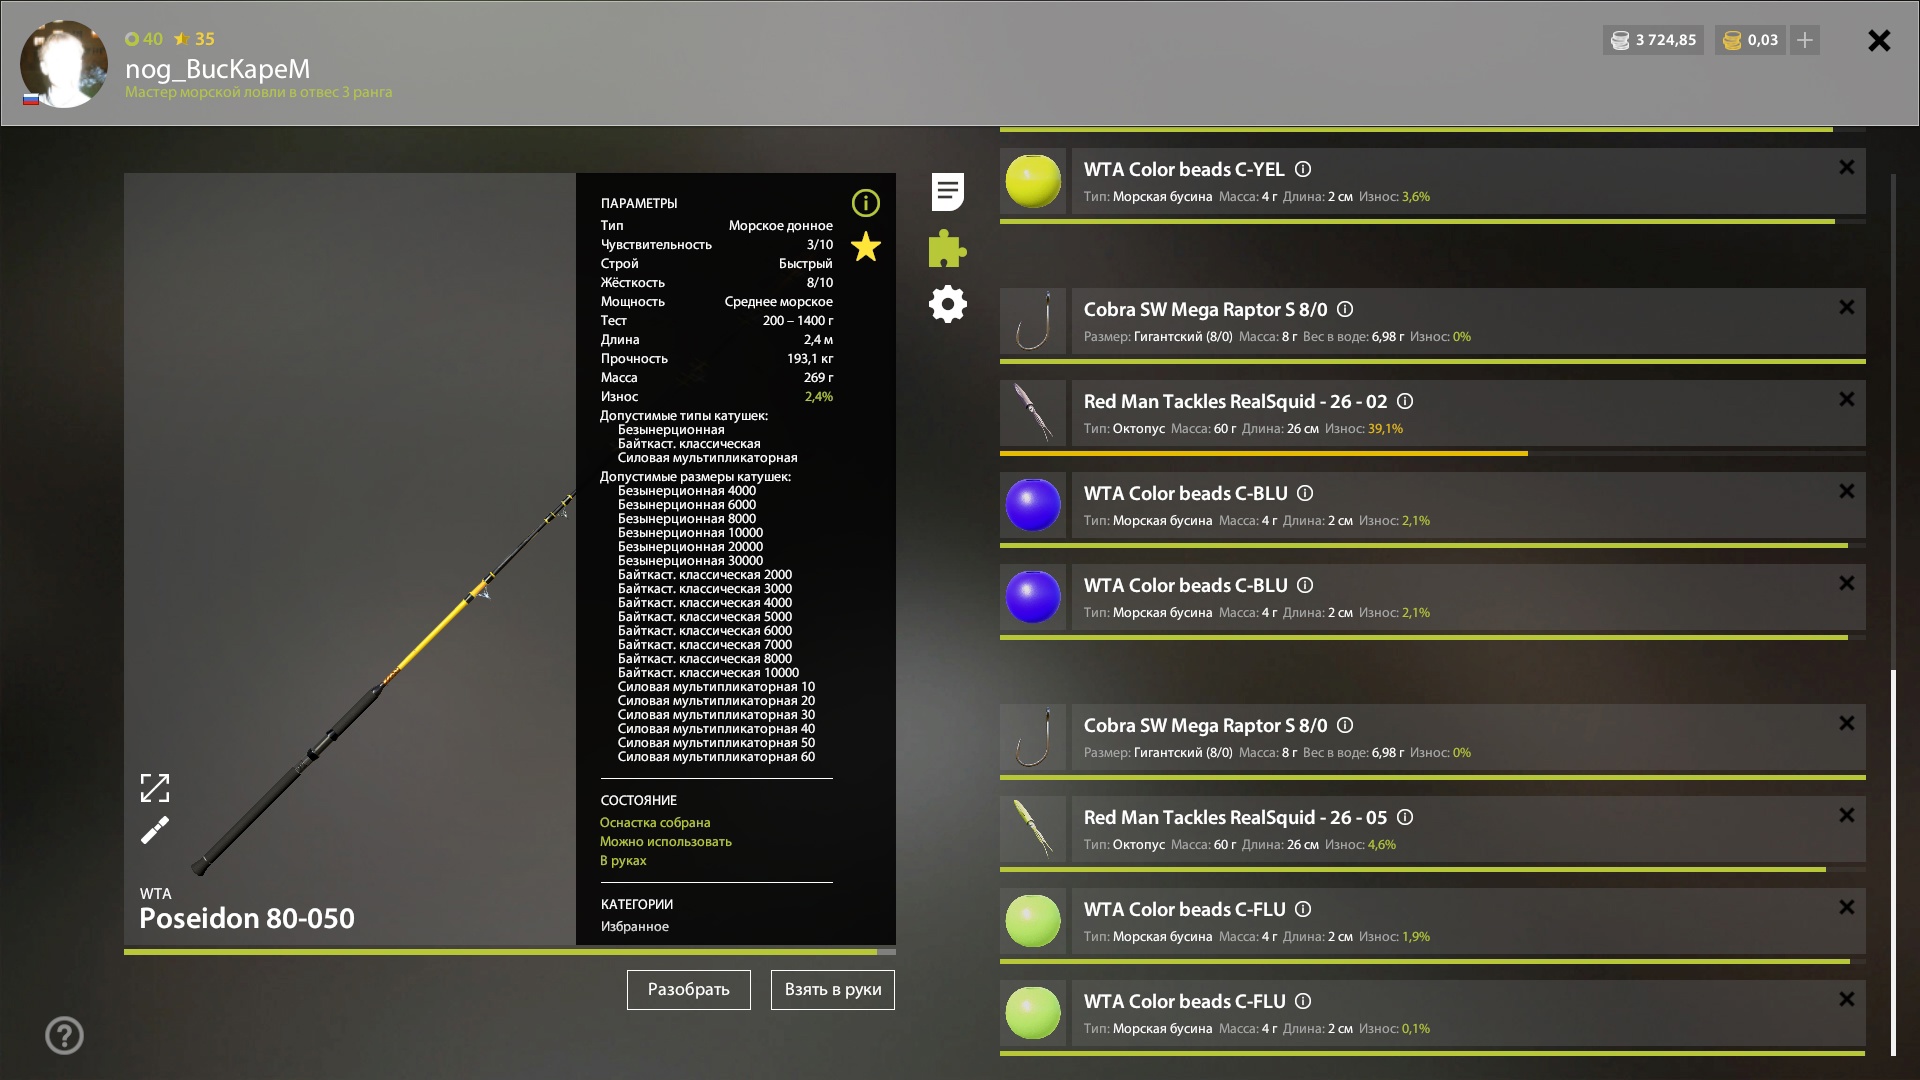Click the Можно использовать status text
The image size is (1920, 1080).
[666, 842]
